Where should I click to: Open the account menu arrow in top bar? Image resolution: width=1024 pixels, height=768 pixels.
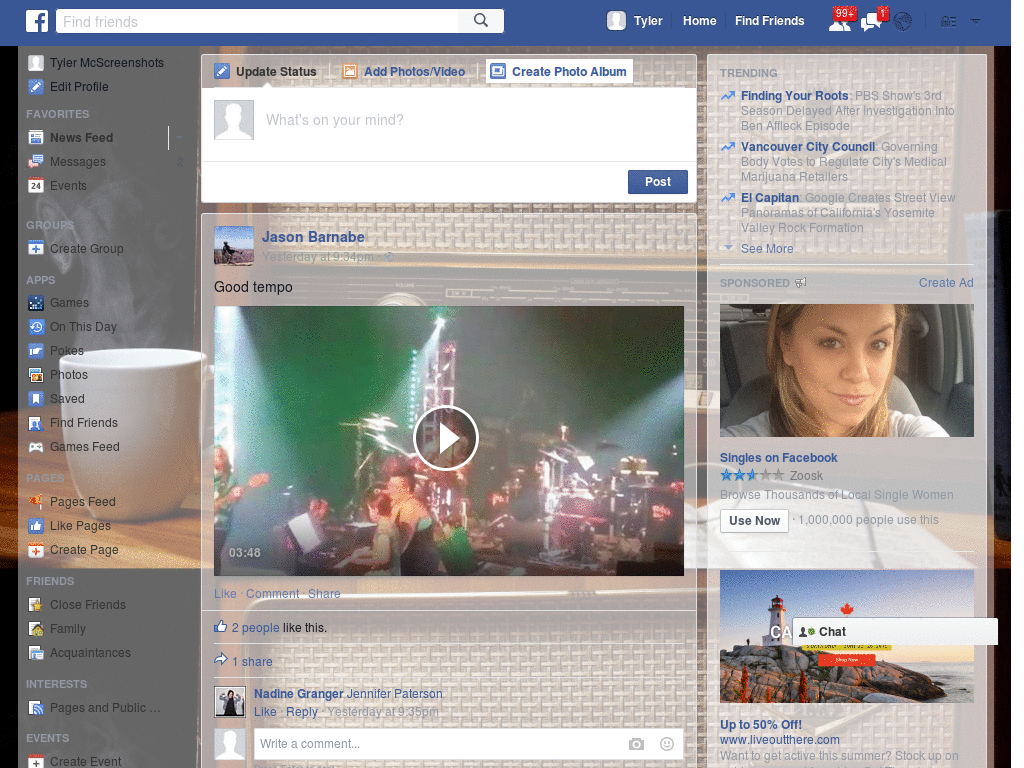point(975,21)
